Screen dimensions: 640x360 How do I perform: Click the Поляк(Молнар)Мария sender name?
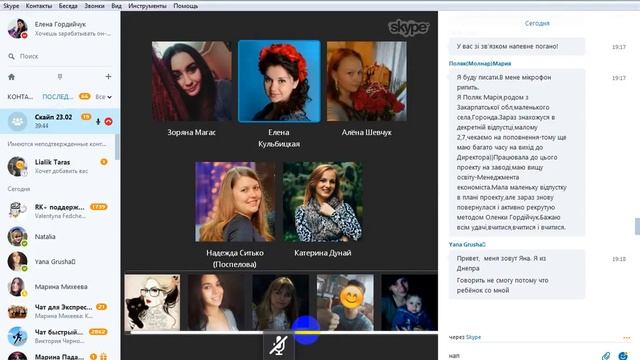[x=480, y=64]
